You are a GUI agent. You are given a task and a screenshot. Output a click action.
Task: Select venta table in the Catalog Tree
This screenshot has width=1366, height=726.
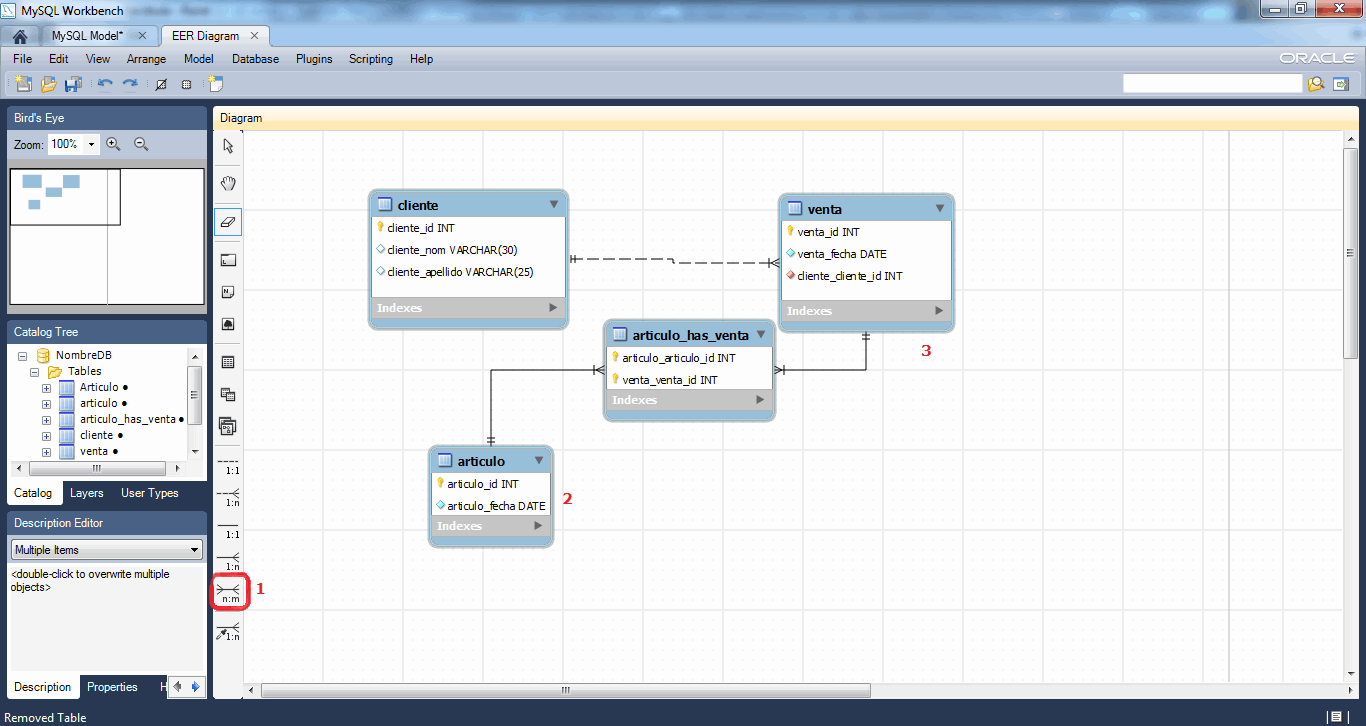(94, 451)
